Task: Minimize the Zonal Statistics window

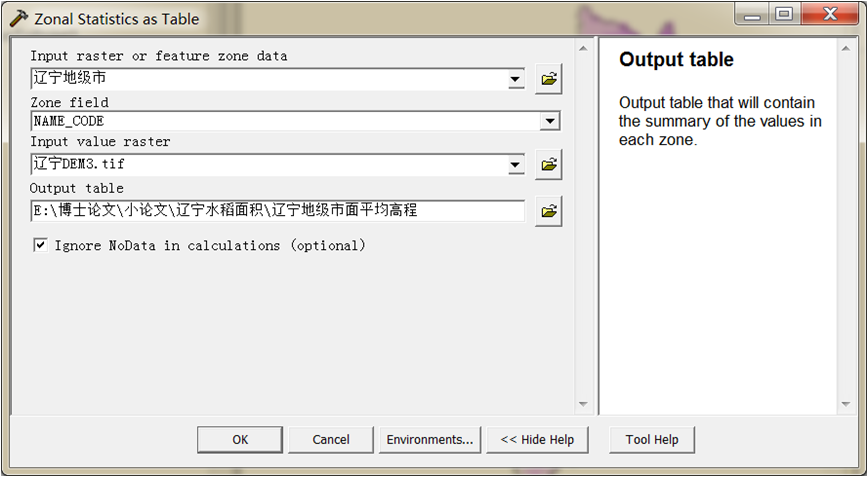Action: click(x=752, y=15)
